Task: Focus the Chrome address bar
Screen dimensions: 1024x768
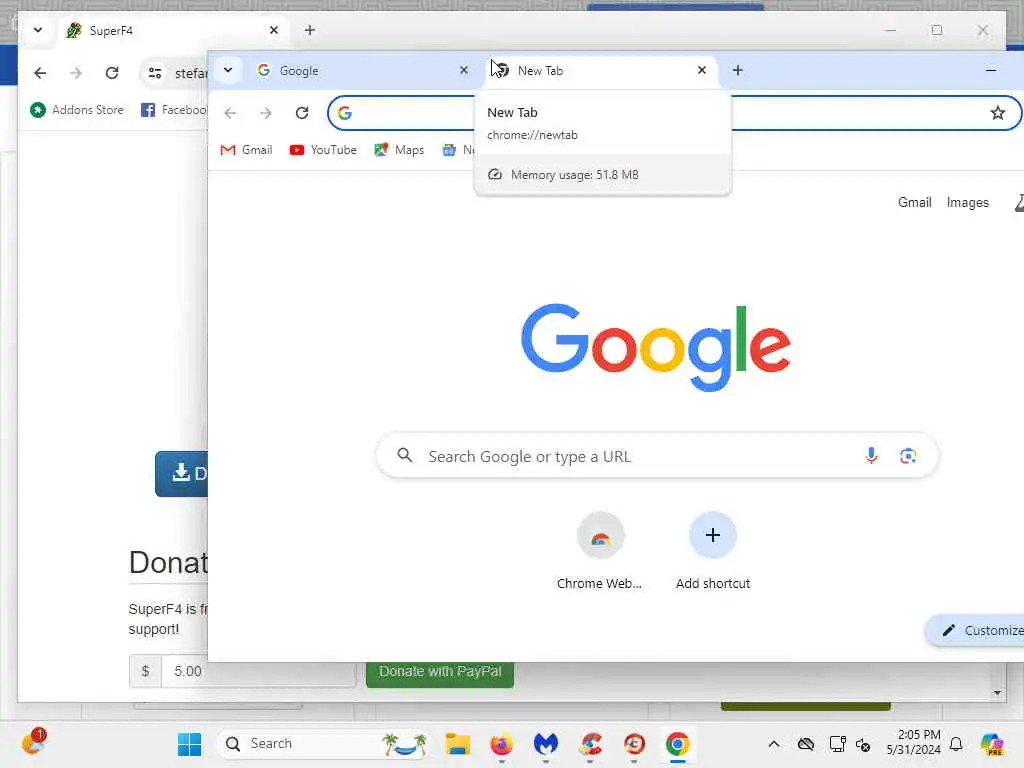Action: [675, 113]
